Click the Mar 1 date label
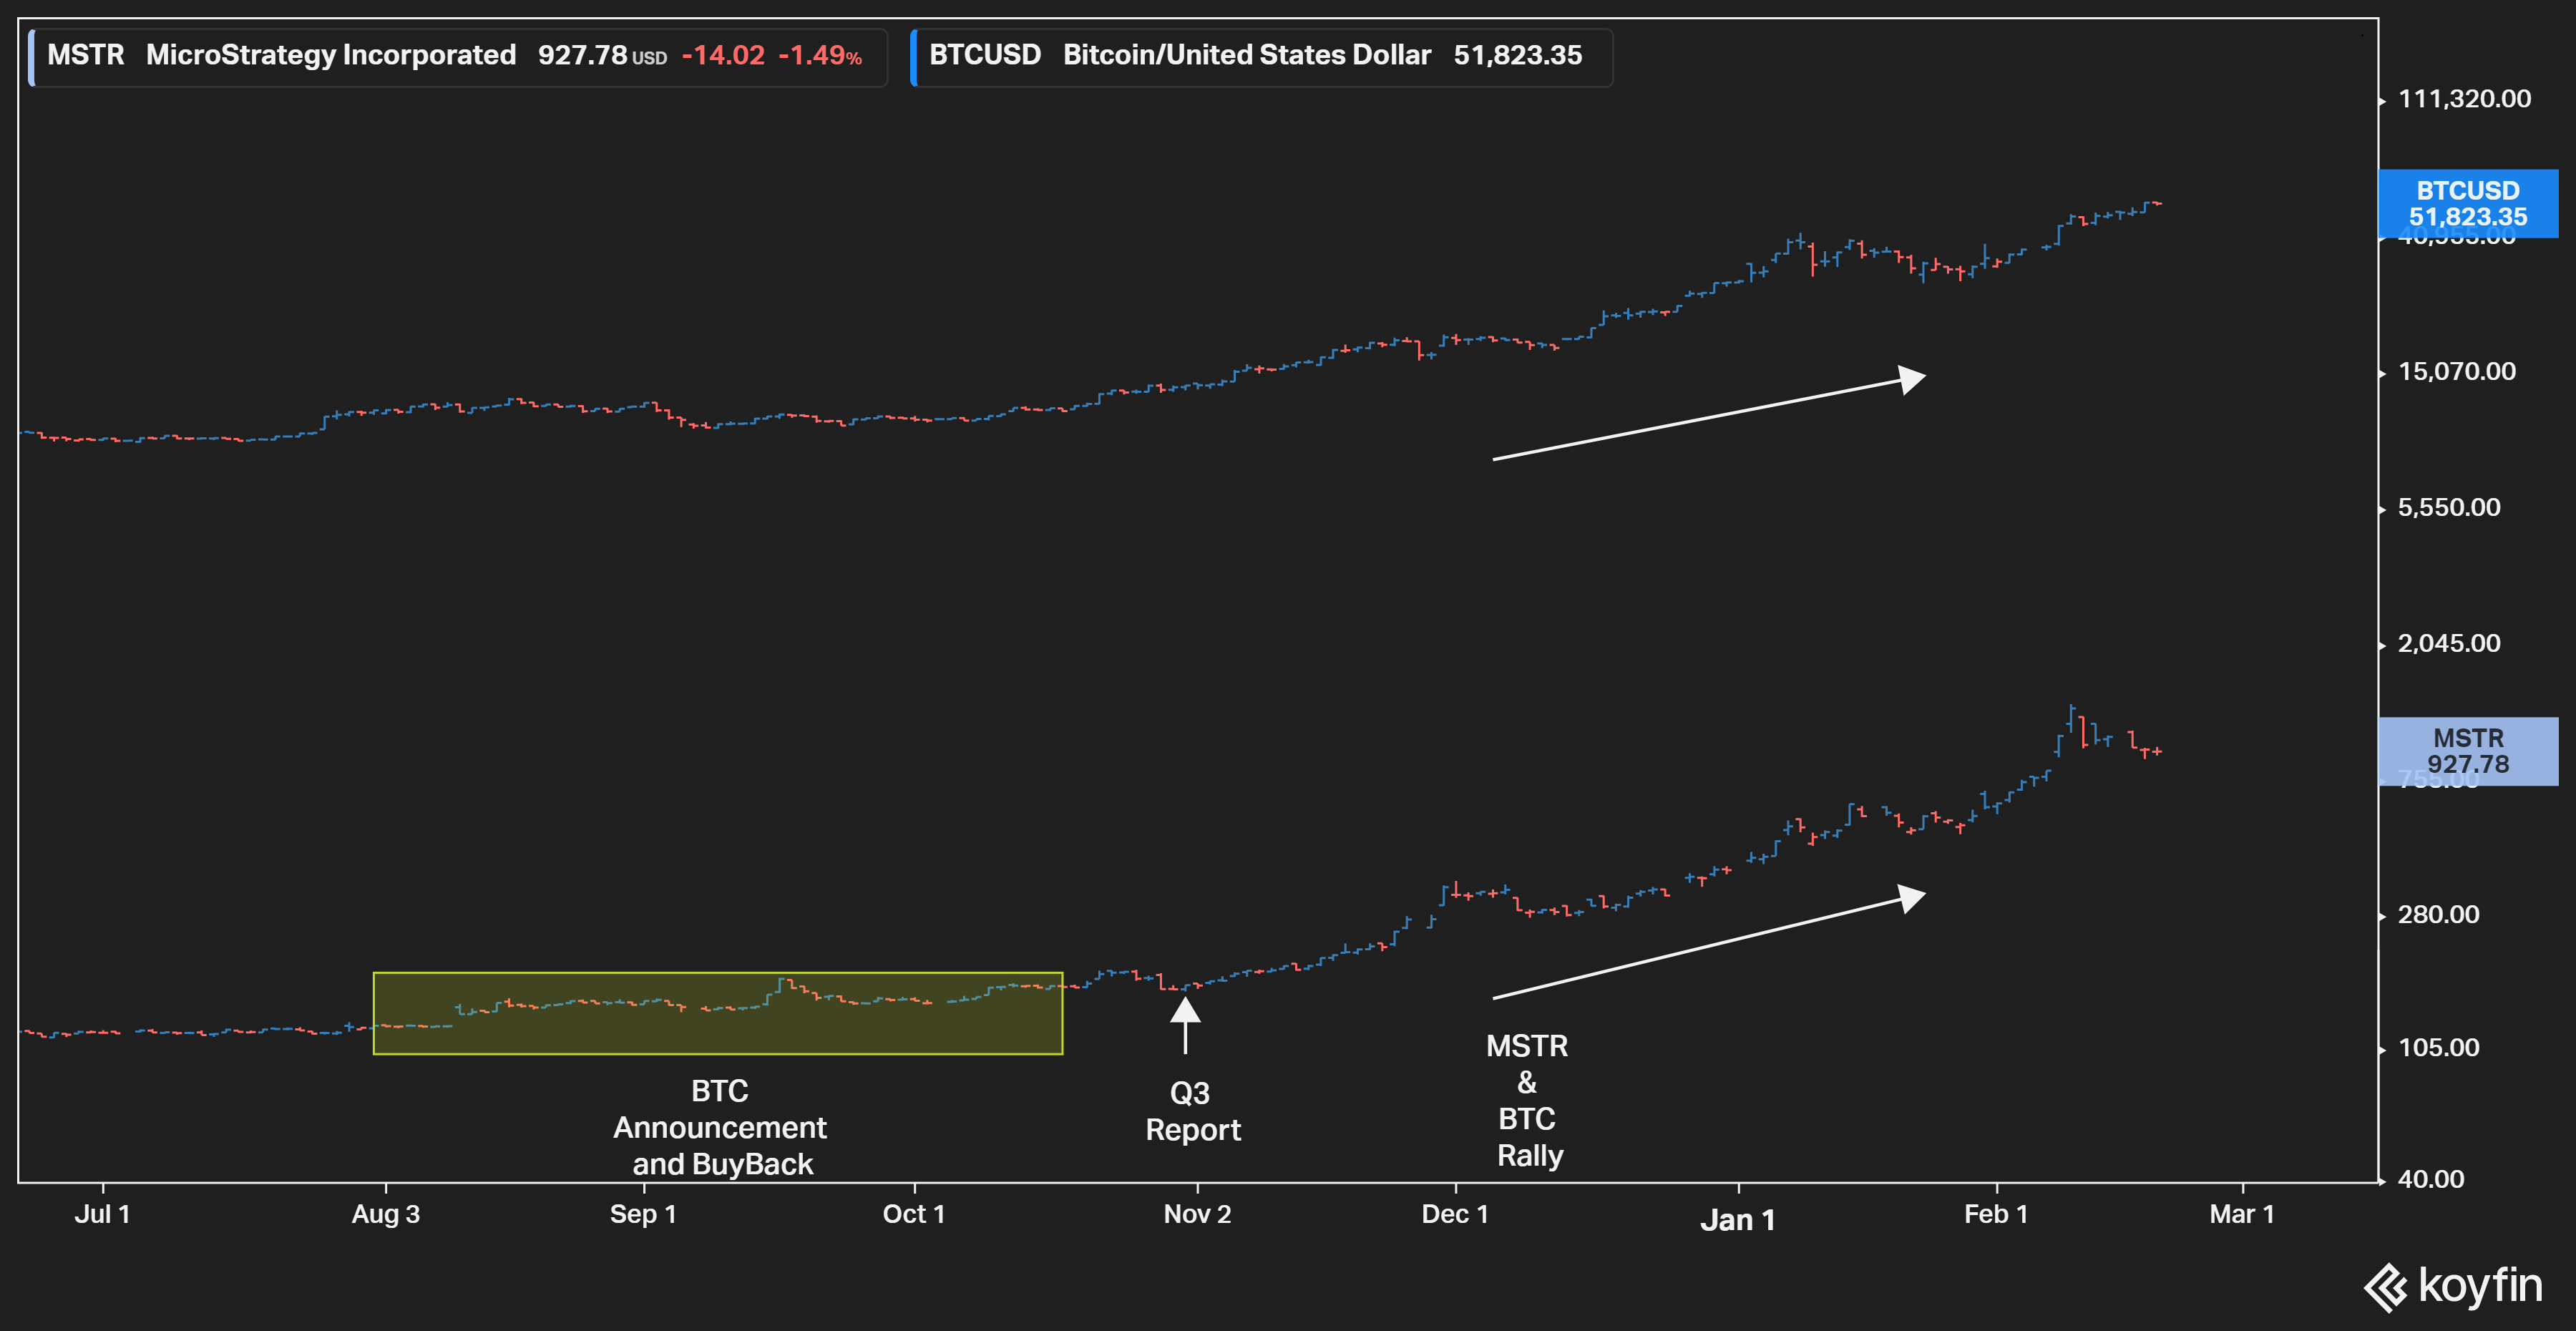2576x1331 pixels. (x=2242, y=1214)
